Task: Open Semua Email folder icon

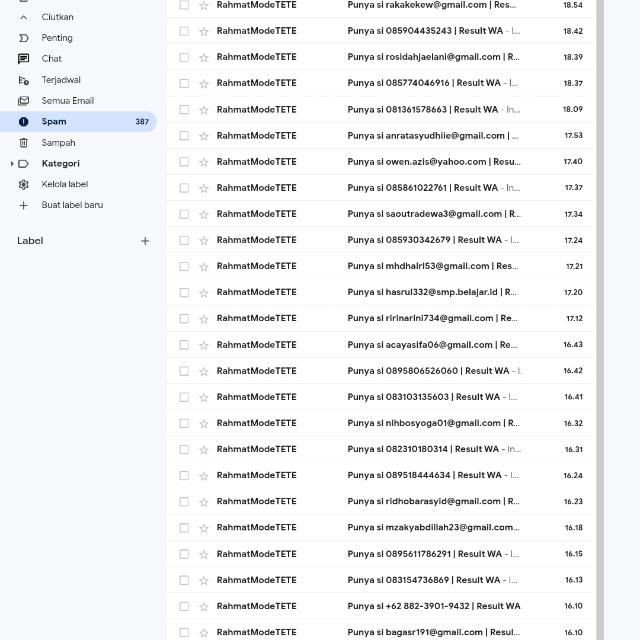Action: pyautogui.click(x=24, y=101)
